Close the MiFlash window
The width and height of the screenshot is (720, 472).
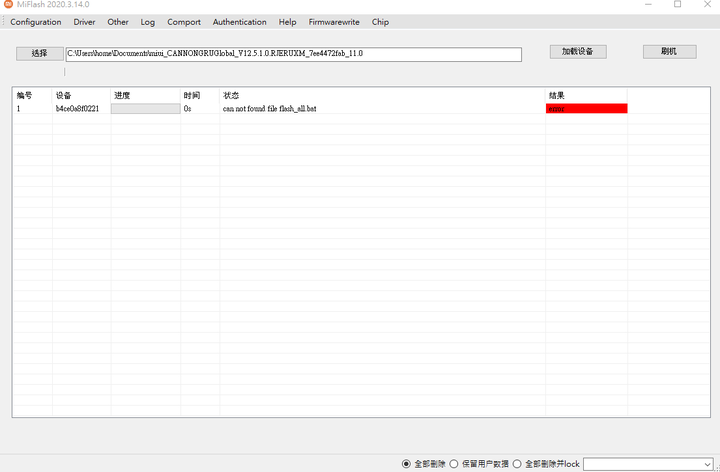[x=707, y=5]
